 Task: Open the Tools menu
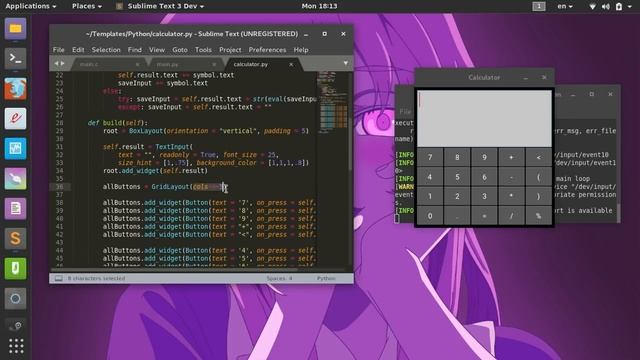(203, 50)
